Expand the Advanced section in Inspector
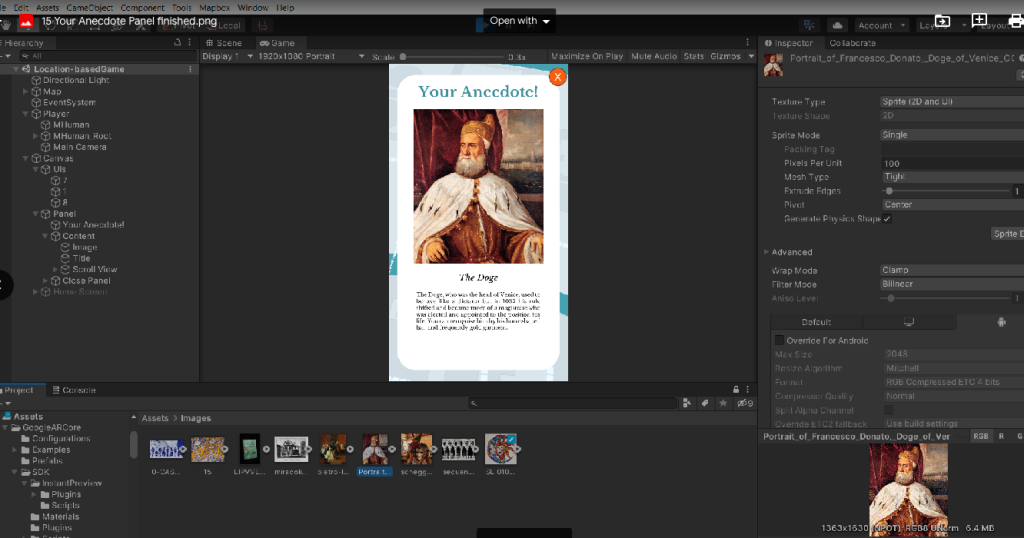1024x538 pixels. click(x=766, y=252)
